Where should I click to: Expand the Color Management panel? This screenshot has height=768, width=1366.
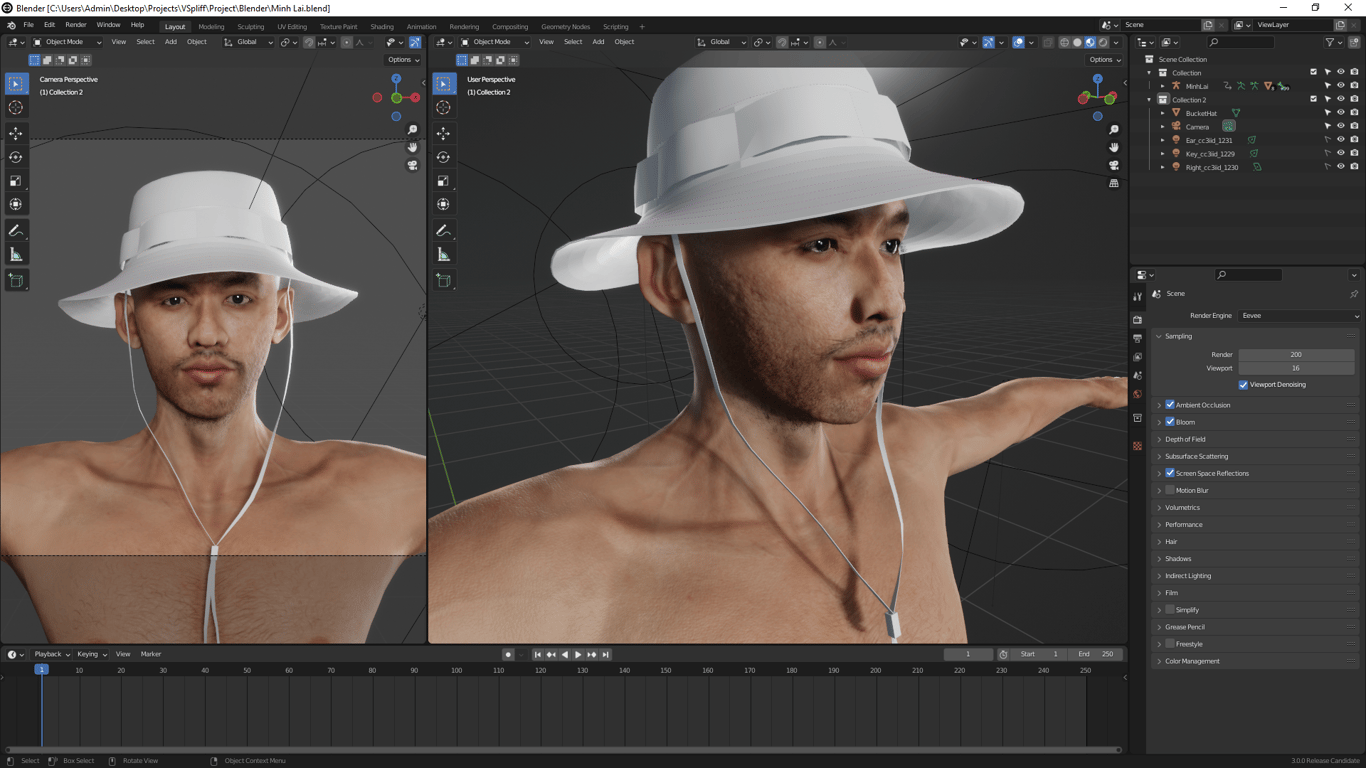(1192, 661)
